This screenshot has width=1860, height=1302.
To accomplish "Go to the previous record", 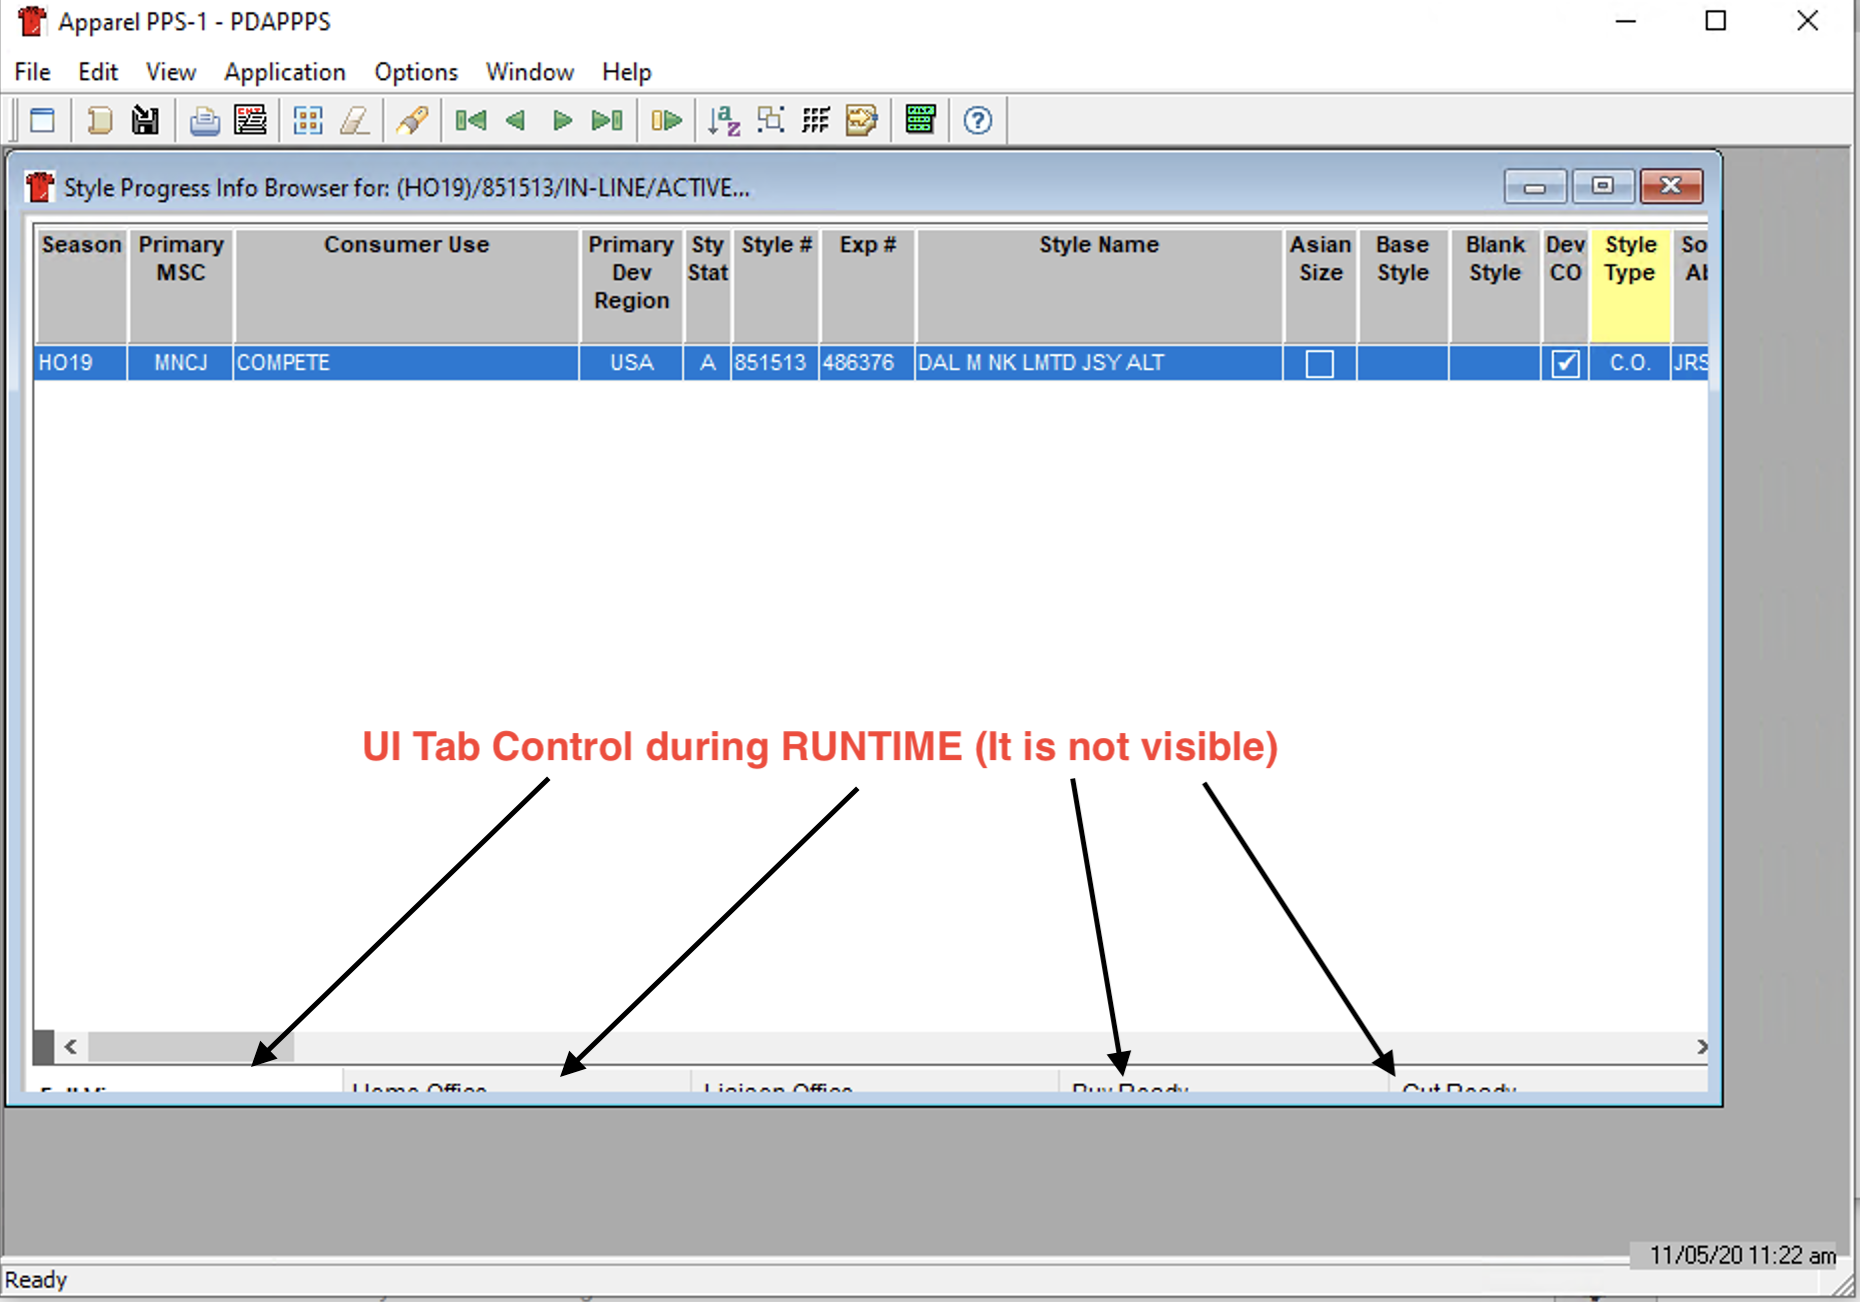I will [516, 121].
